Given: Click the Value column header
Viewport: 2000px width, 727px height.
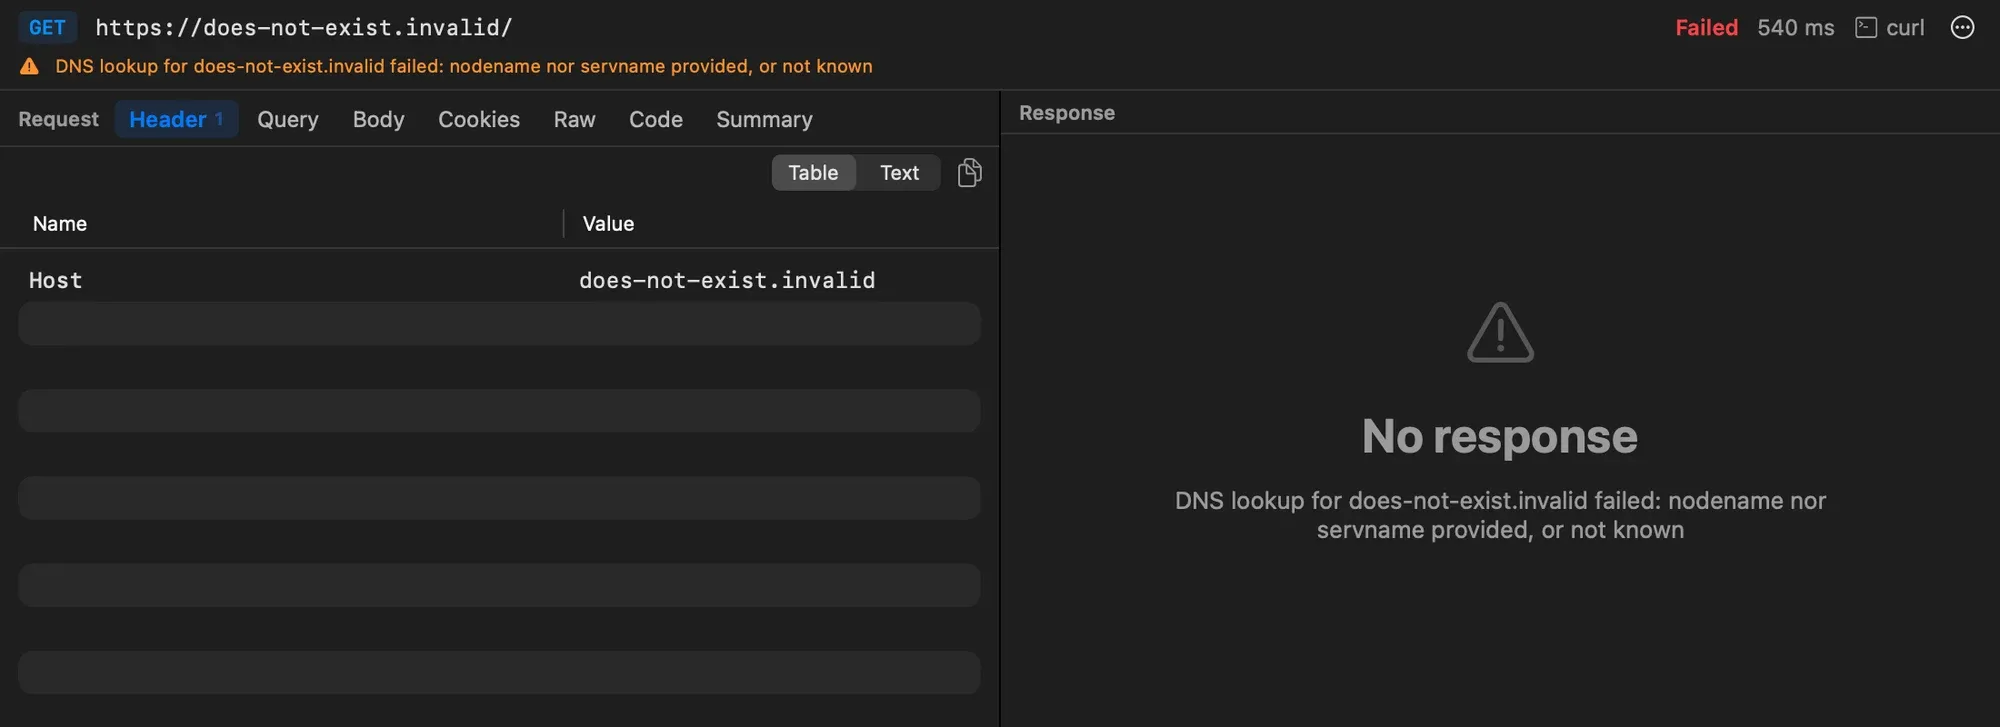Looking at the screenshot, I should click(x=608, y=224).
